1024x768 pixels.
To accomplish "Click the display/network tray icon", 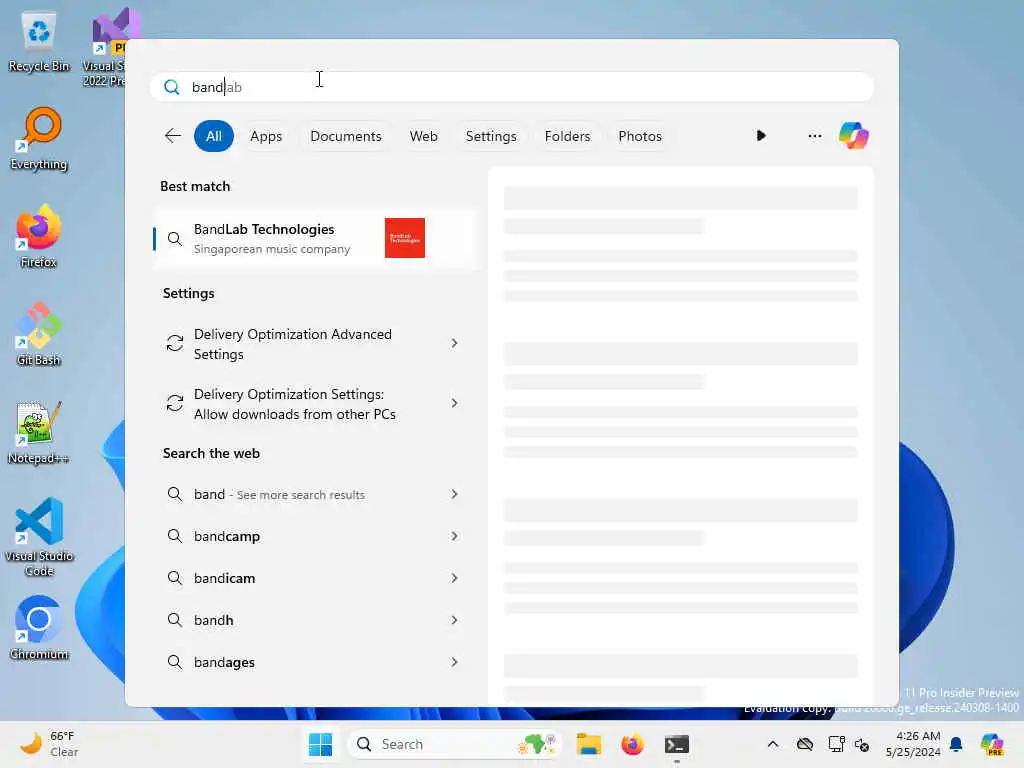I will [836, 744].
